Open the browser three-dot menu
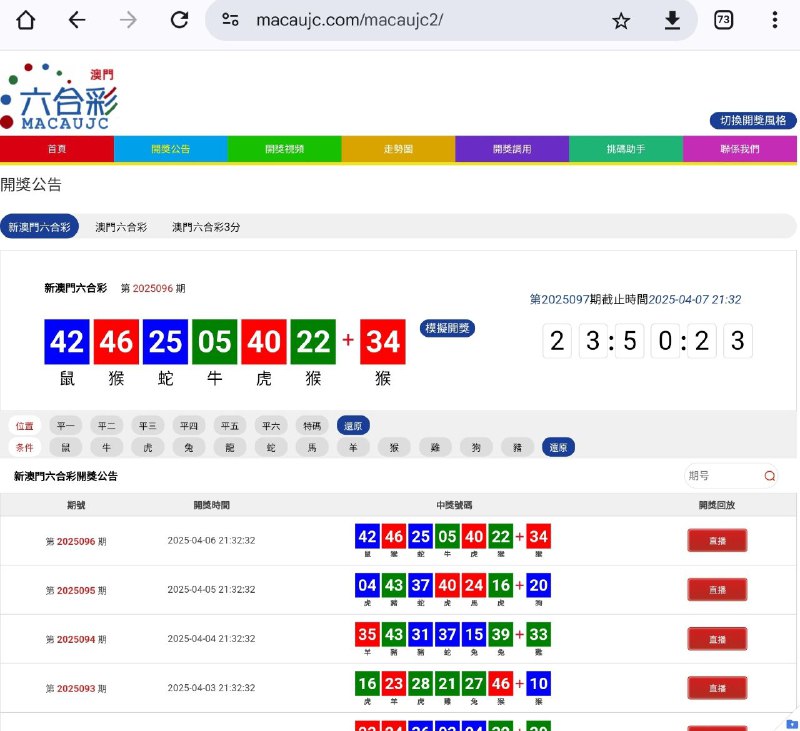Viewport: 800px width, 731px height. (x=774, y=20)
